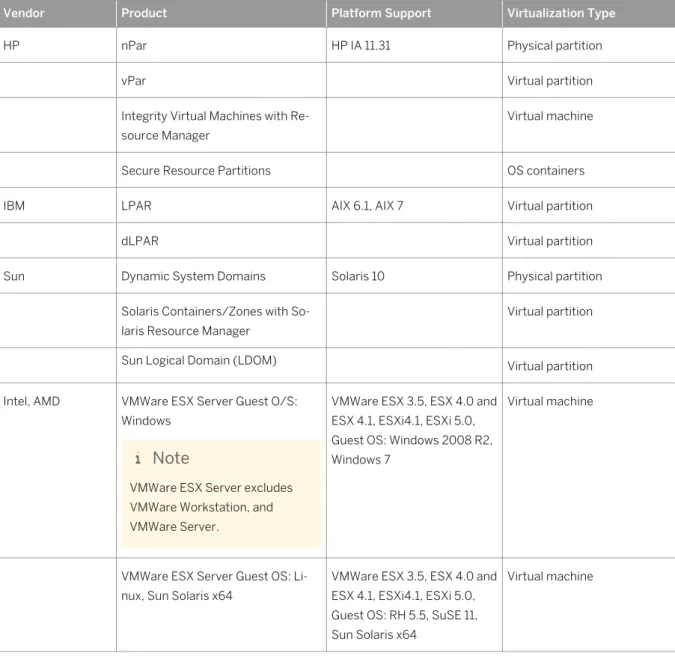Viewport: 675px width, 656px height.
Task: Click the info icon beside Note
Action: 137,458
